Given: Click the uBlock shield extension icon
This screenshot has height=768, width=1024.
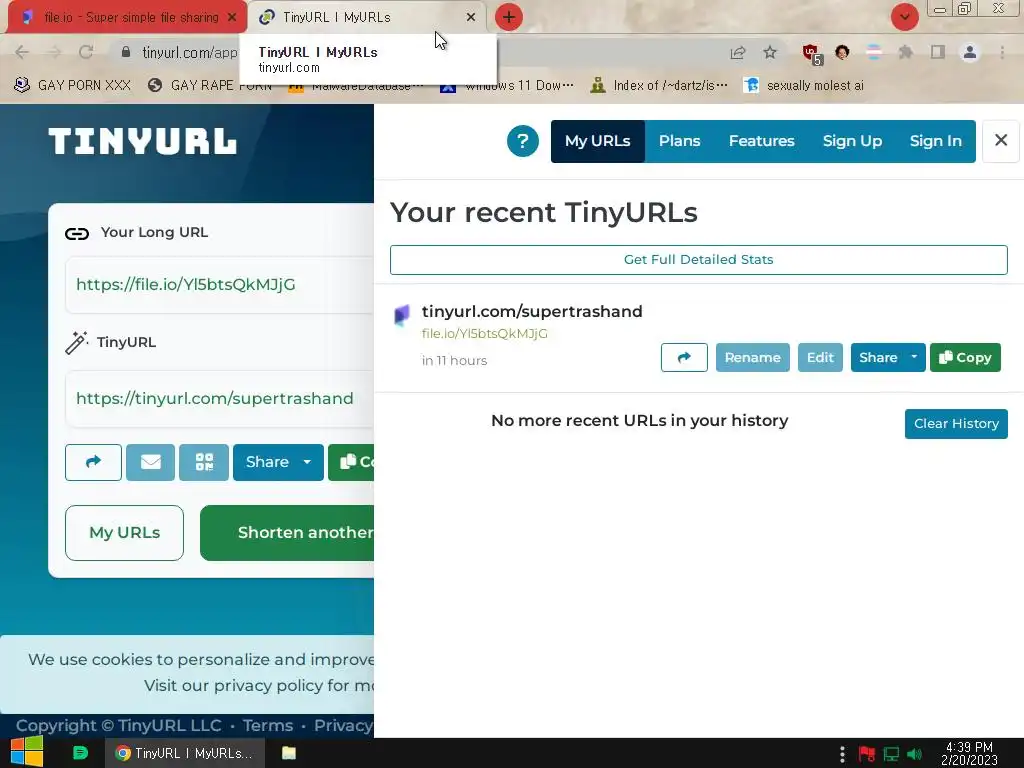Looking at the screenshot, I should [x=812, y=54].
